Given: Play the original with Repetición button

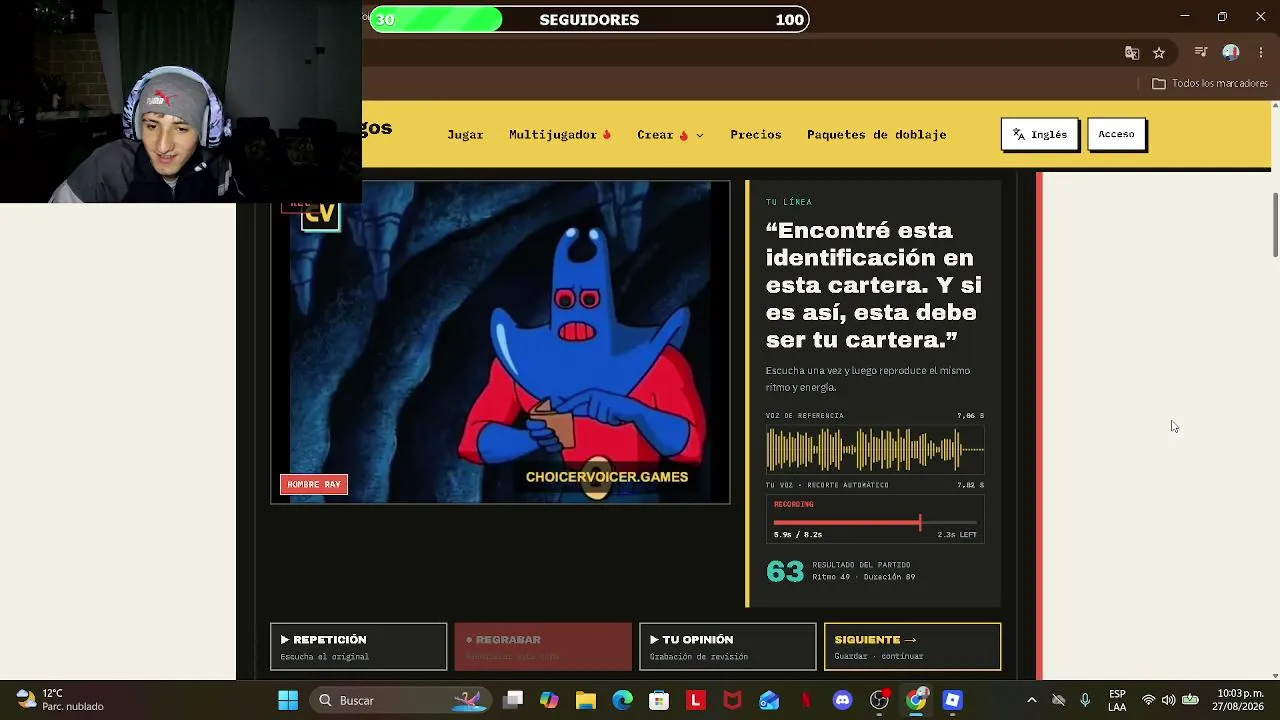Looking at the screenshot, I should pos(358,647).
